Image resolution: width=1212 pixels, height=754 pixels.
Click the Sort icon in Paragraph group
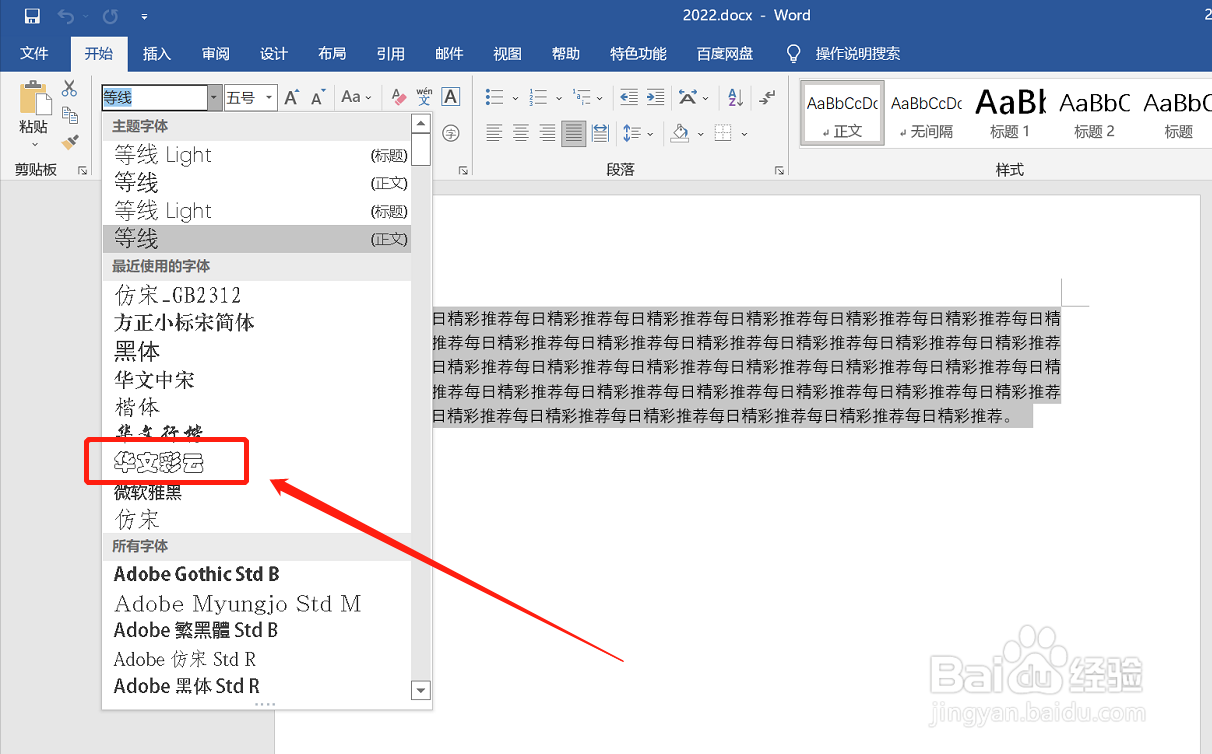coord(734,97)
